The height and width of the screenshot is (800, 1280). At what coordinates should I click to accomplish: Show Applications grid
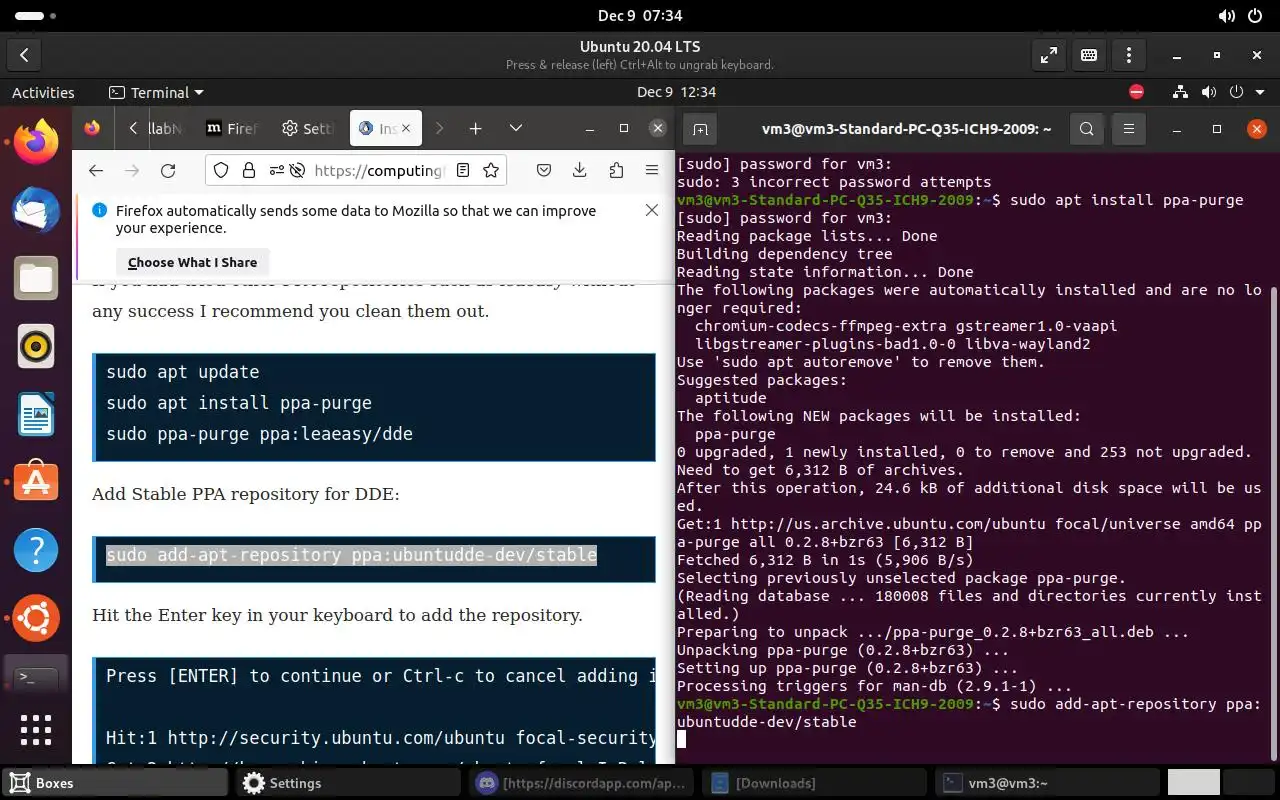coord(36,730)
